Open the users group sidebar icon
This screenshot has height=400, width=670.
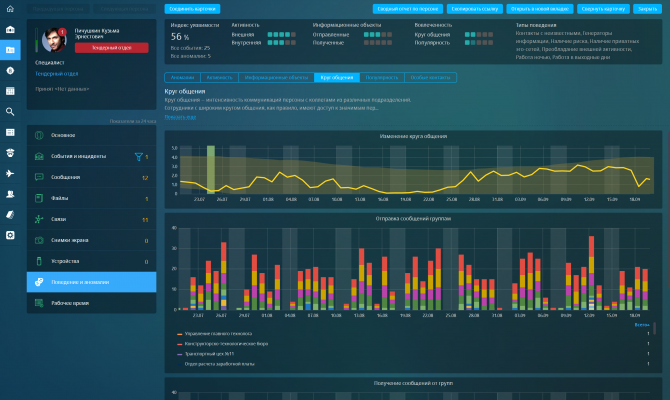click(x=10, y=194)
